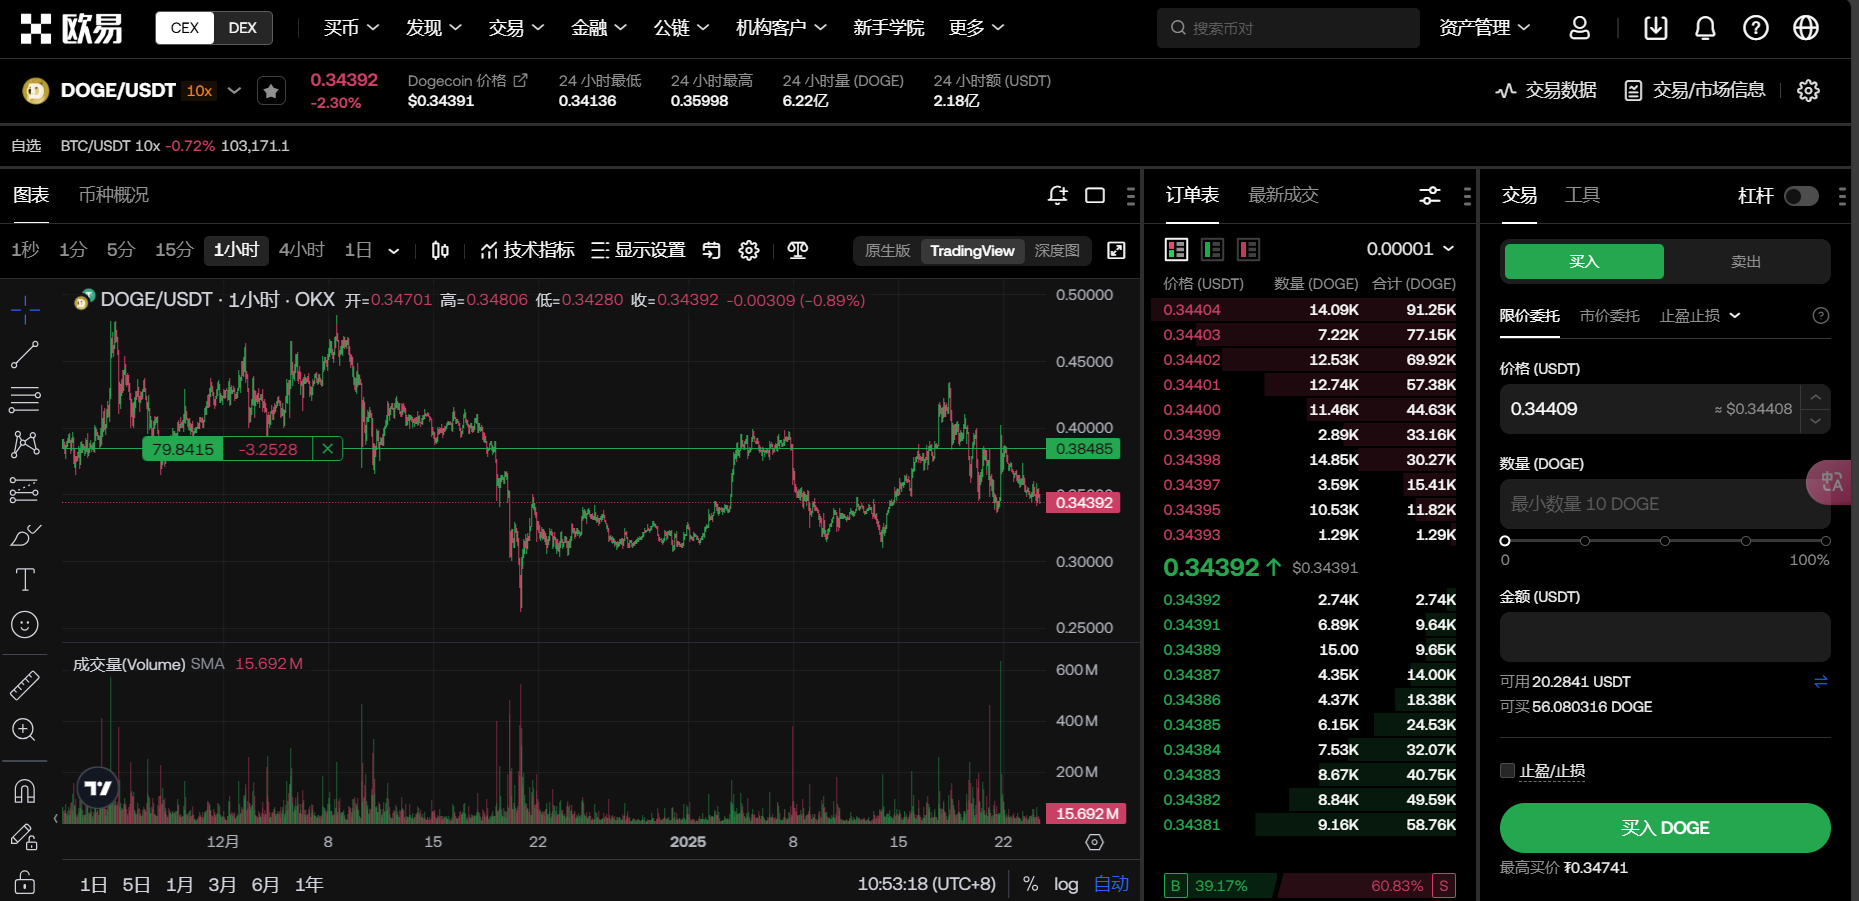This screenshot has width=1859, height=901.
Task: Focus the 价格 (USDT) price input
Action: 1650,409
